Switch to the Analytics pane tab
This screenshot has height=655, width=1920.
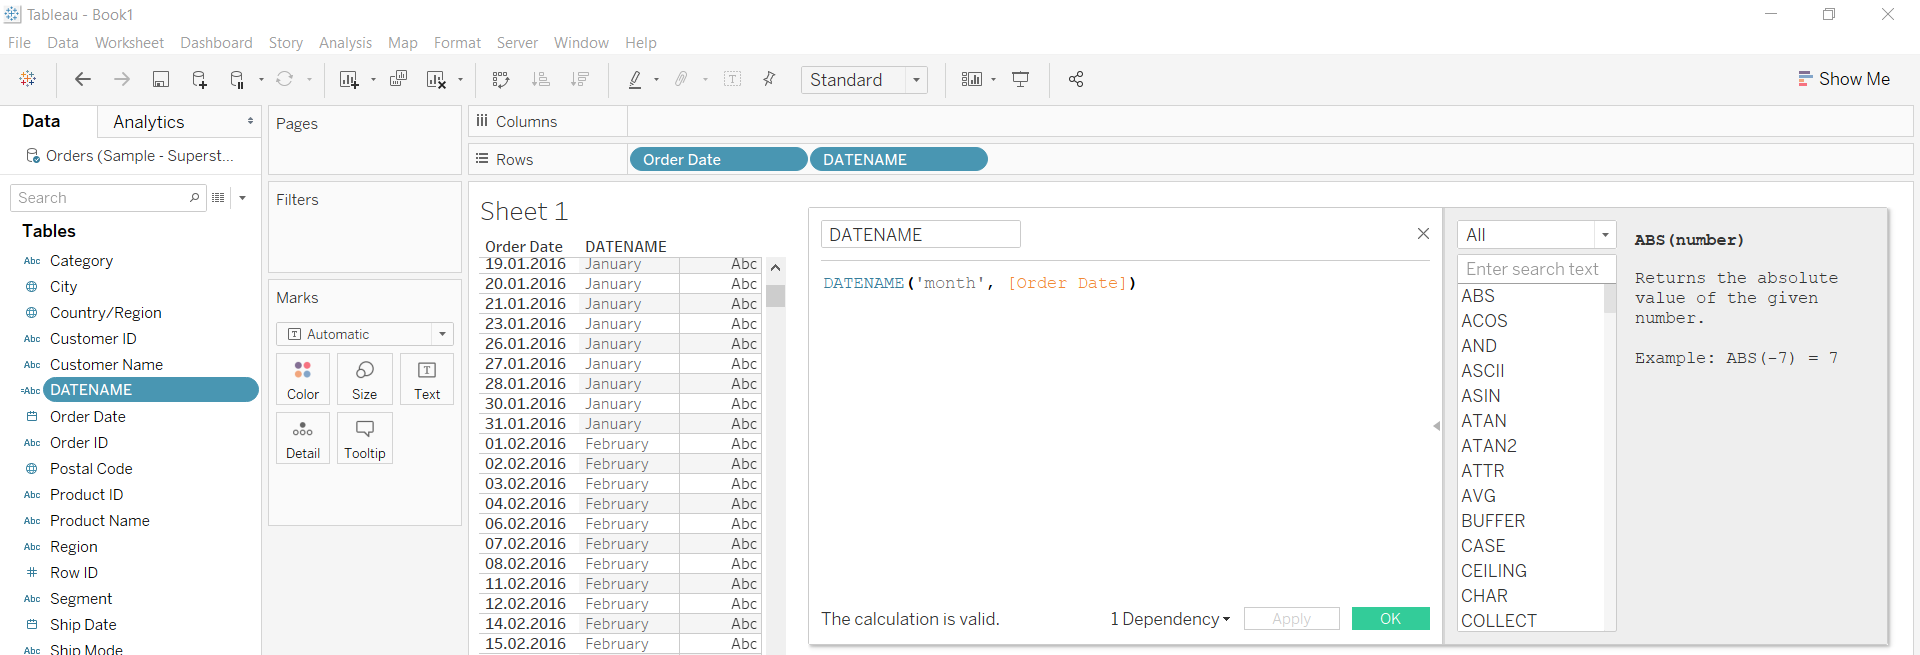pos(149,122)
